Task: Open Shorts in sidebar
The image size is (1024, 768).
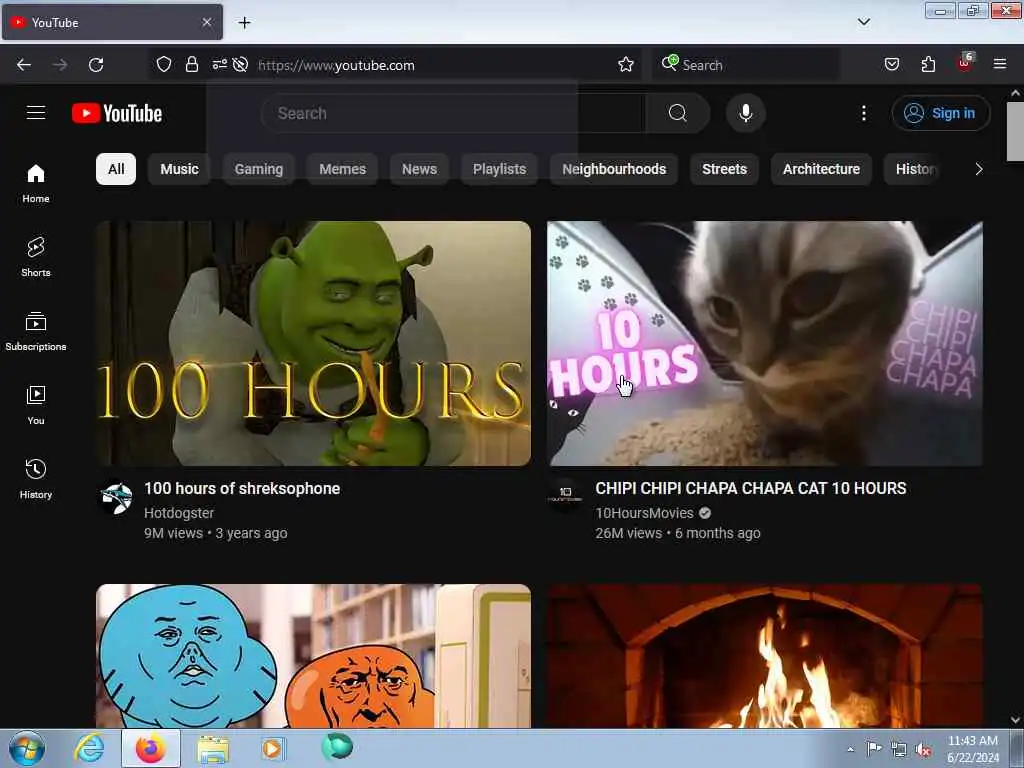Action: click(36, 257)
